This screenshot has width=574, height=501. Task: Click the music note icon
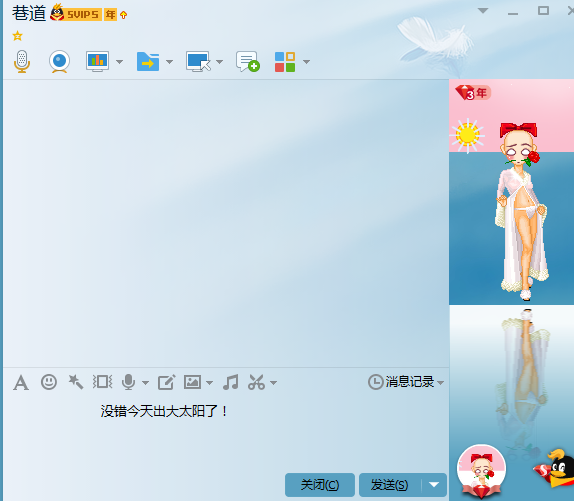(x=231, y=382)
